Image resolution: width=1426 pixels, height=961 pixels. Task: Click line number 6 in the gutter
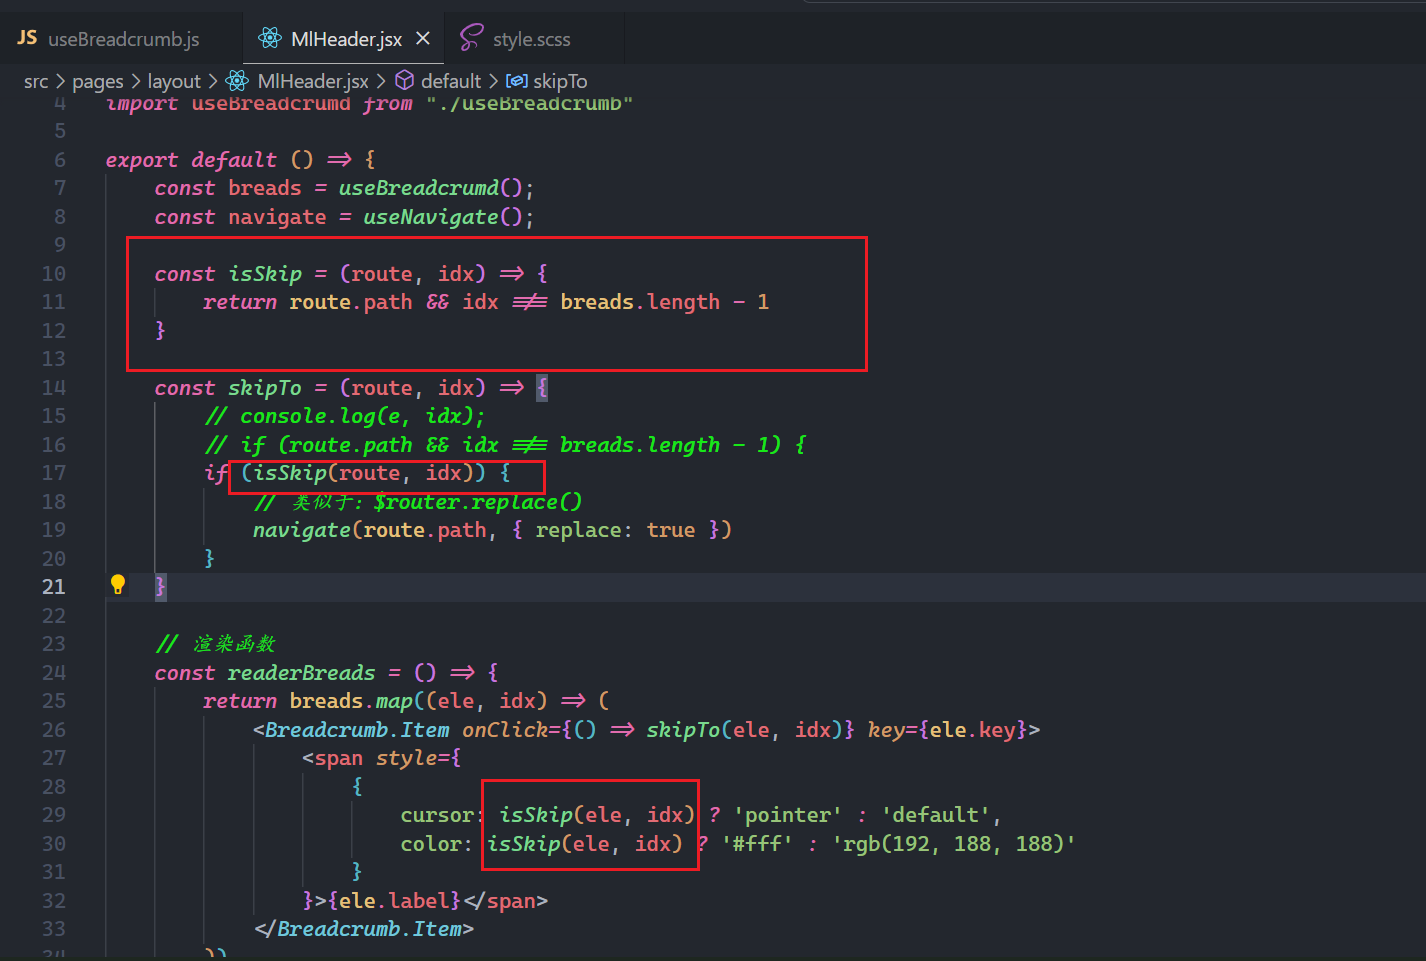click(60, 160)
